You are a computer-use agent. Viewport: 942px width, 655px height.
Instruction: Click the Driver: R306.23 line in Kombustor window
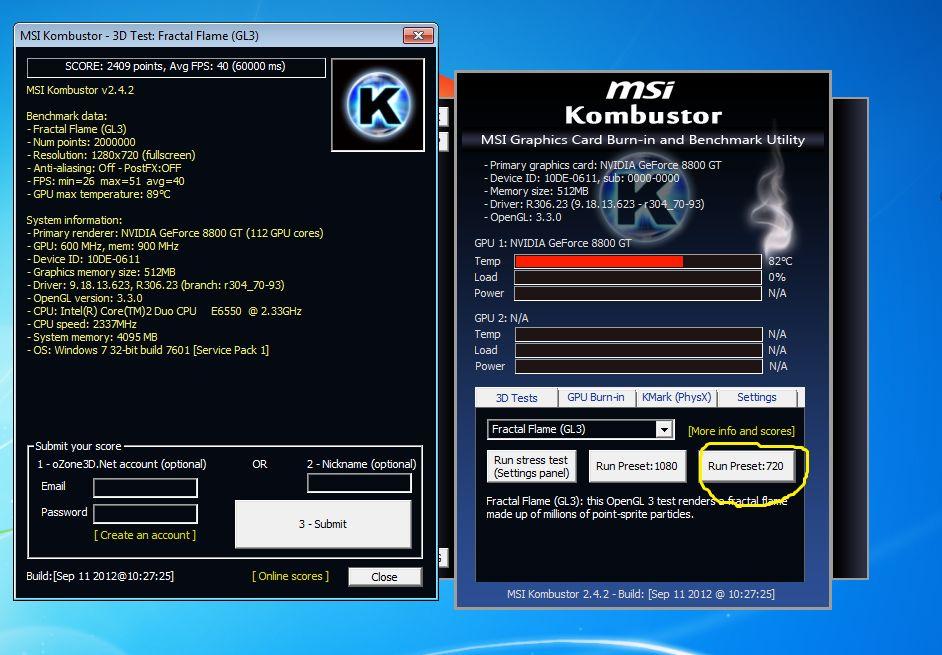tap(594, 204)
